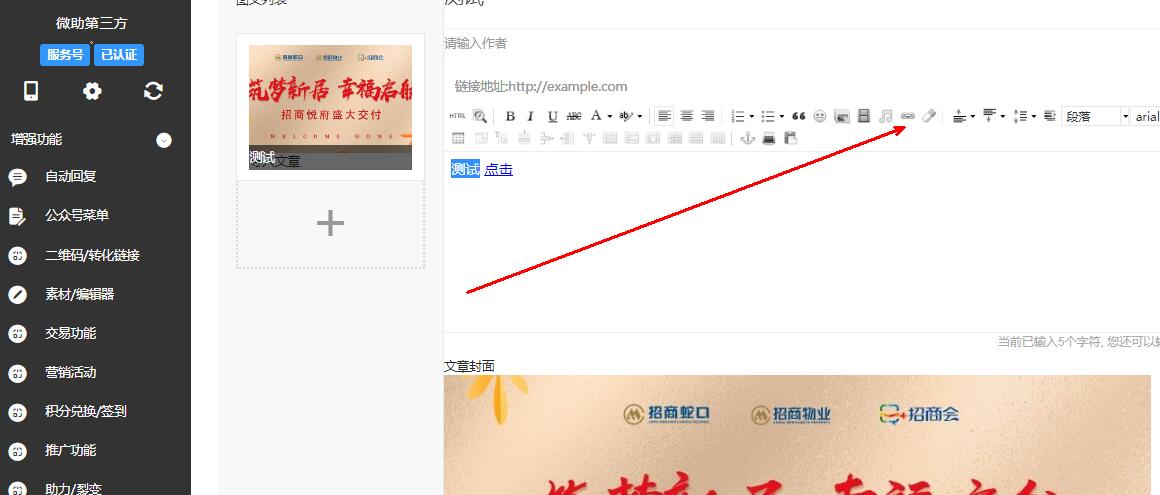Toggle bold formatting
Image resolution: width=1160 pixels, height=495 pixels.
point(510,116)
